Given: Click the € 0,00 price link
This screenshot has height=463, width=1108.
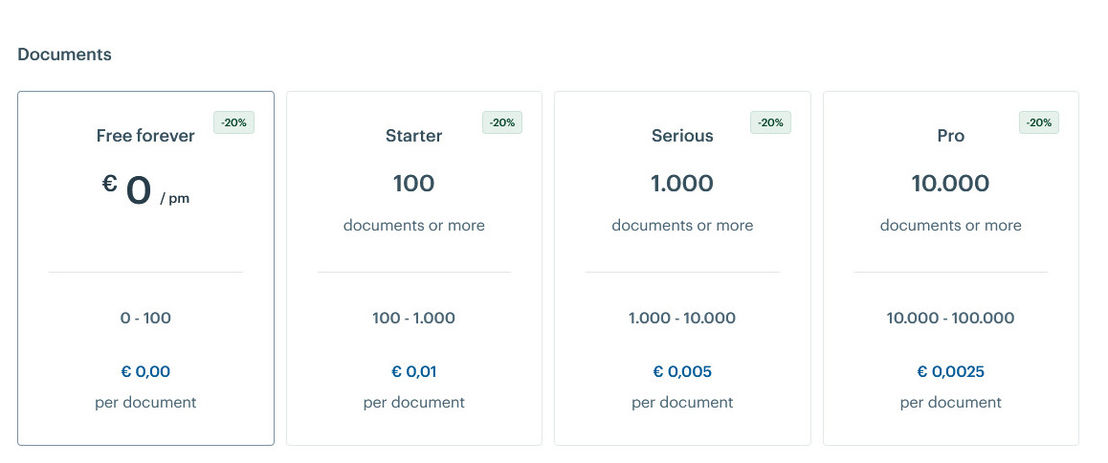Looking at the screenshot, I should (x=146, y=372).
